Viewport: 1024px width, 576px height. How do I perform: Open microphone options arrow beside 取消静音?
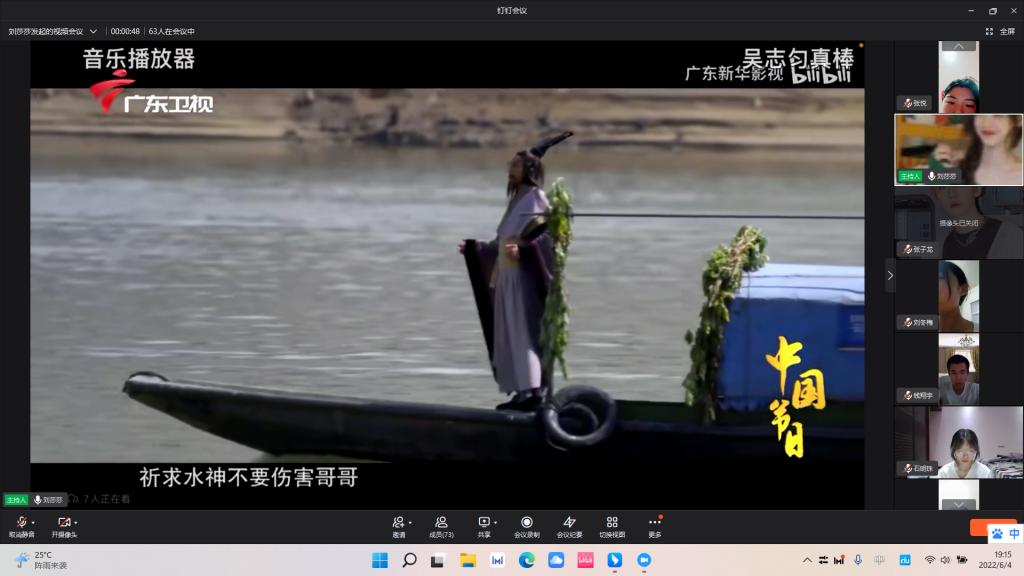33,522
